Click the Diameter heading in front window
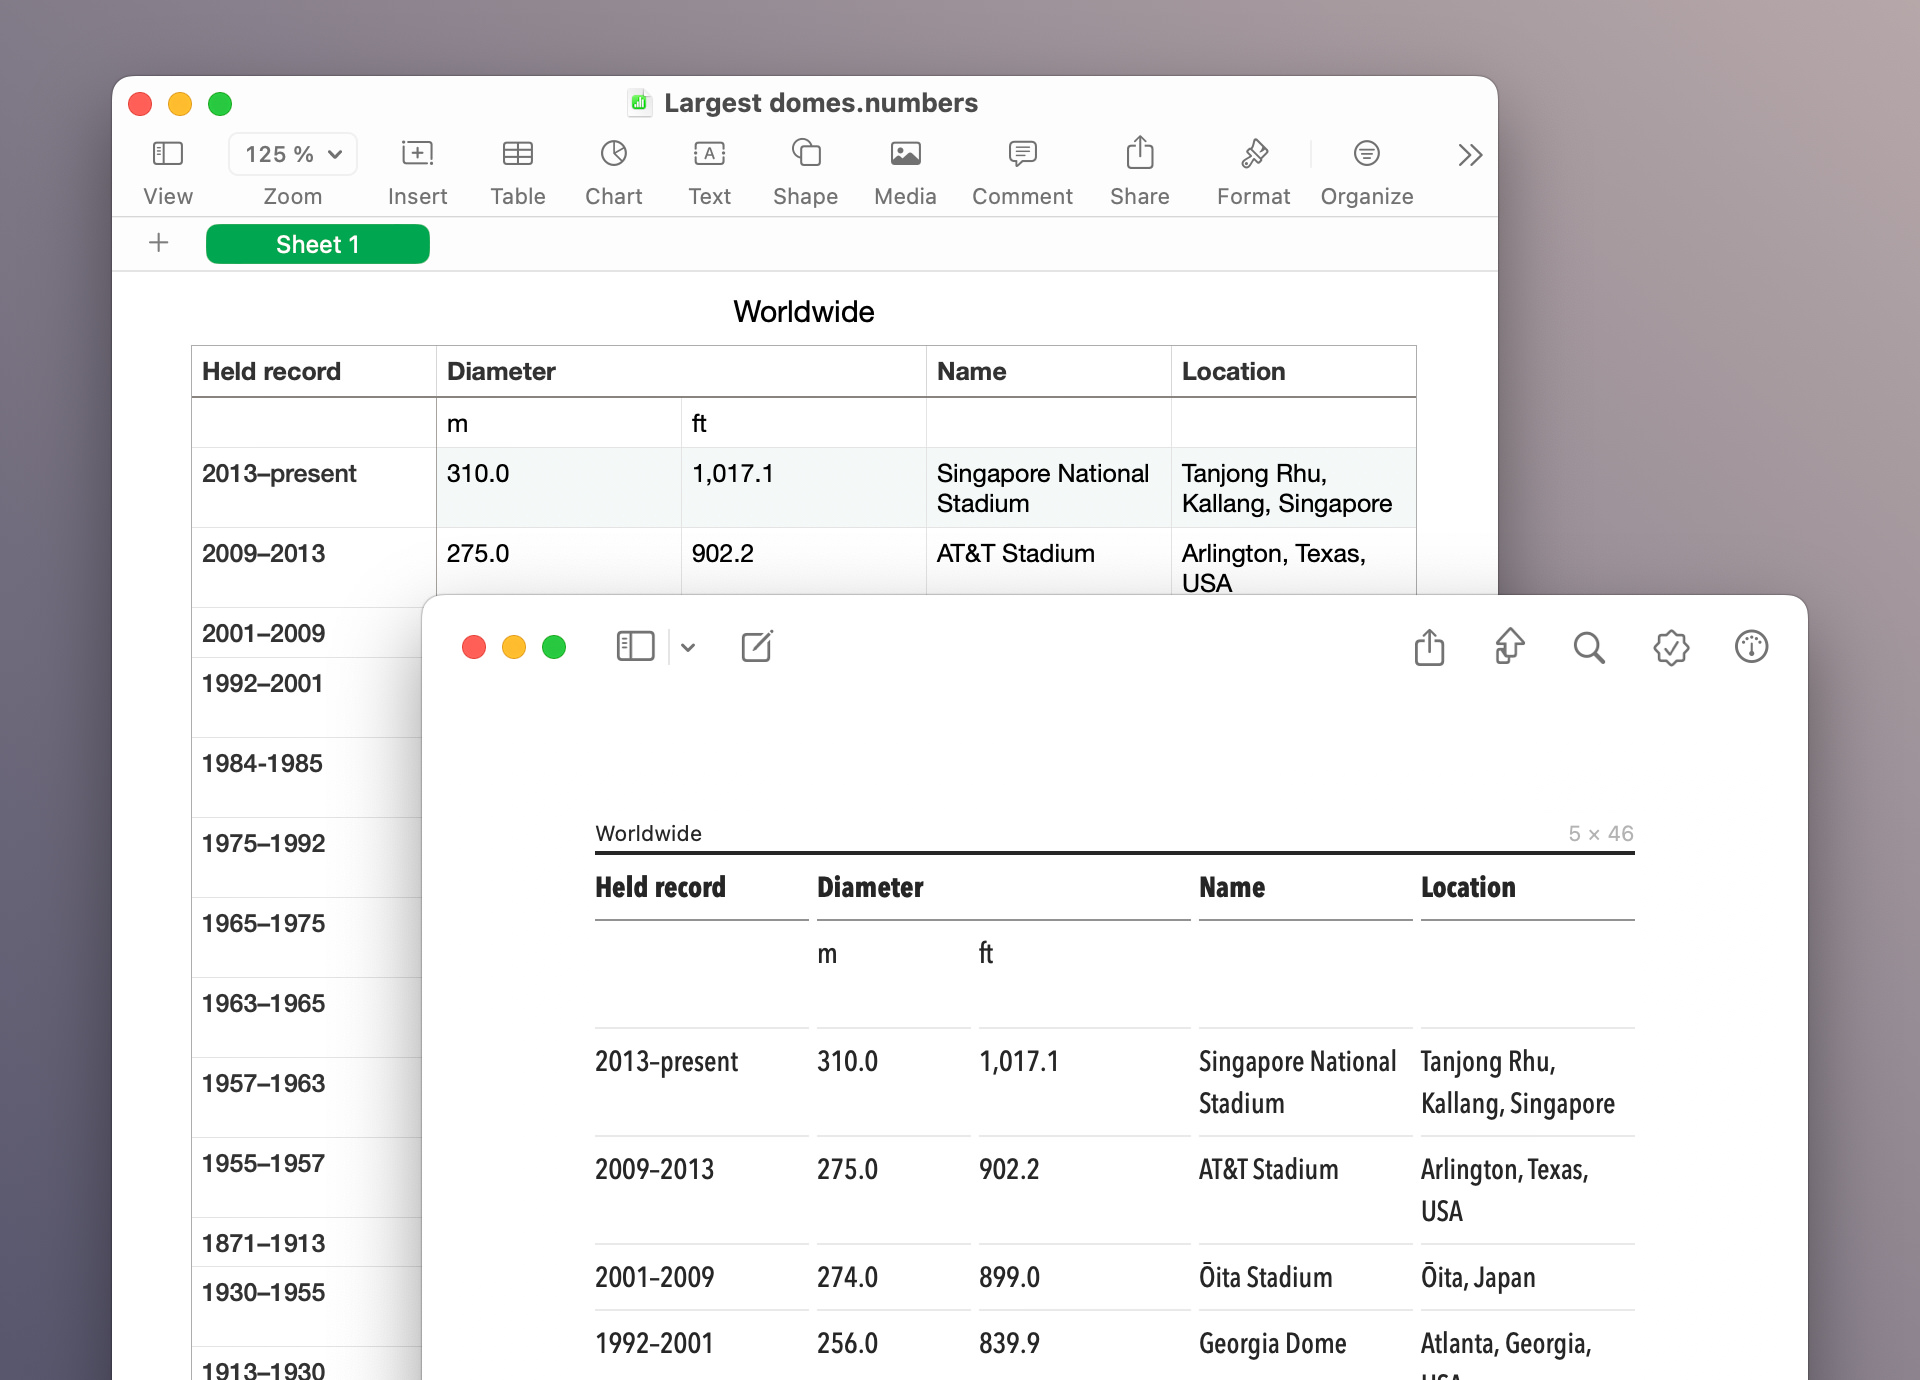The height and width of the screenshot is (1380, 1920). (870, 887)
